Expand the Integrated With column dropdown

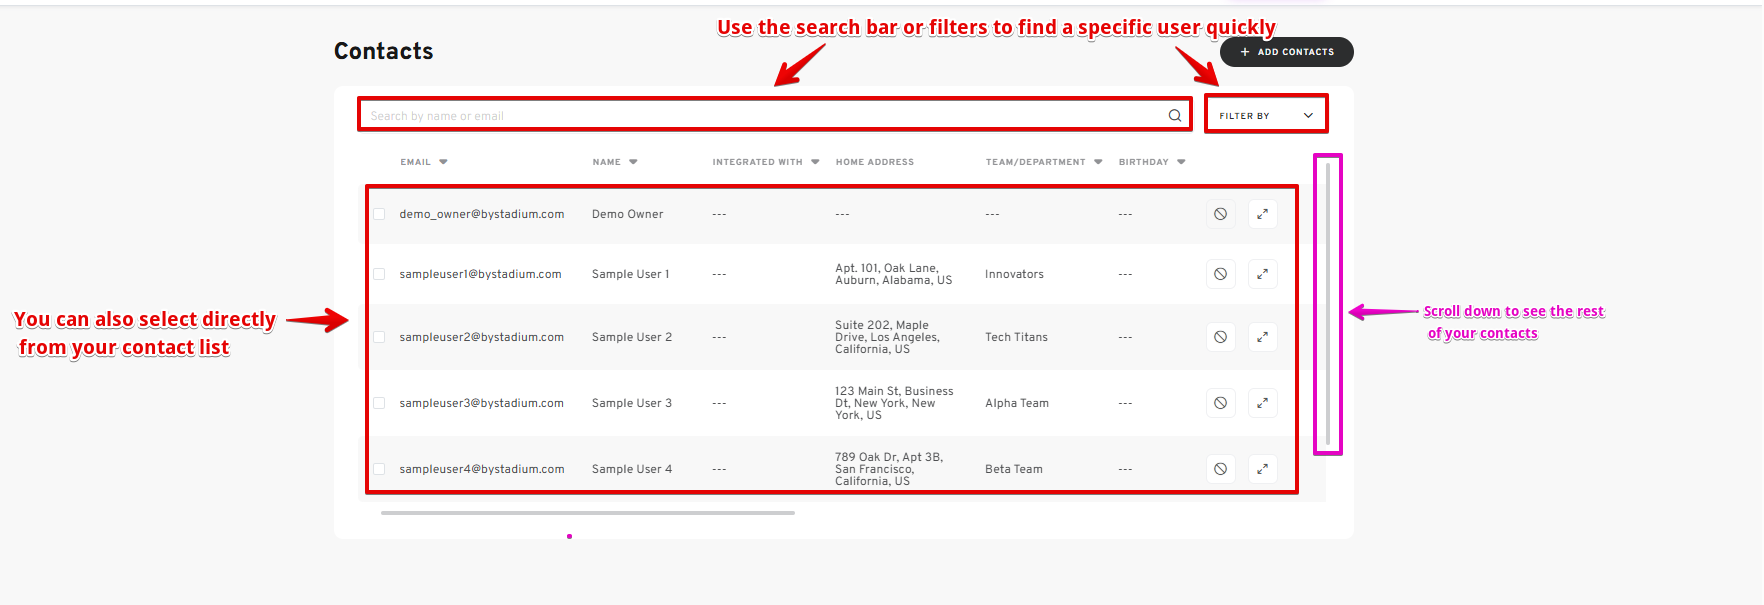point(815,162)
